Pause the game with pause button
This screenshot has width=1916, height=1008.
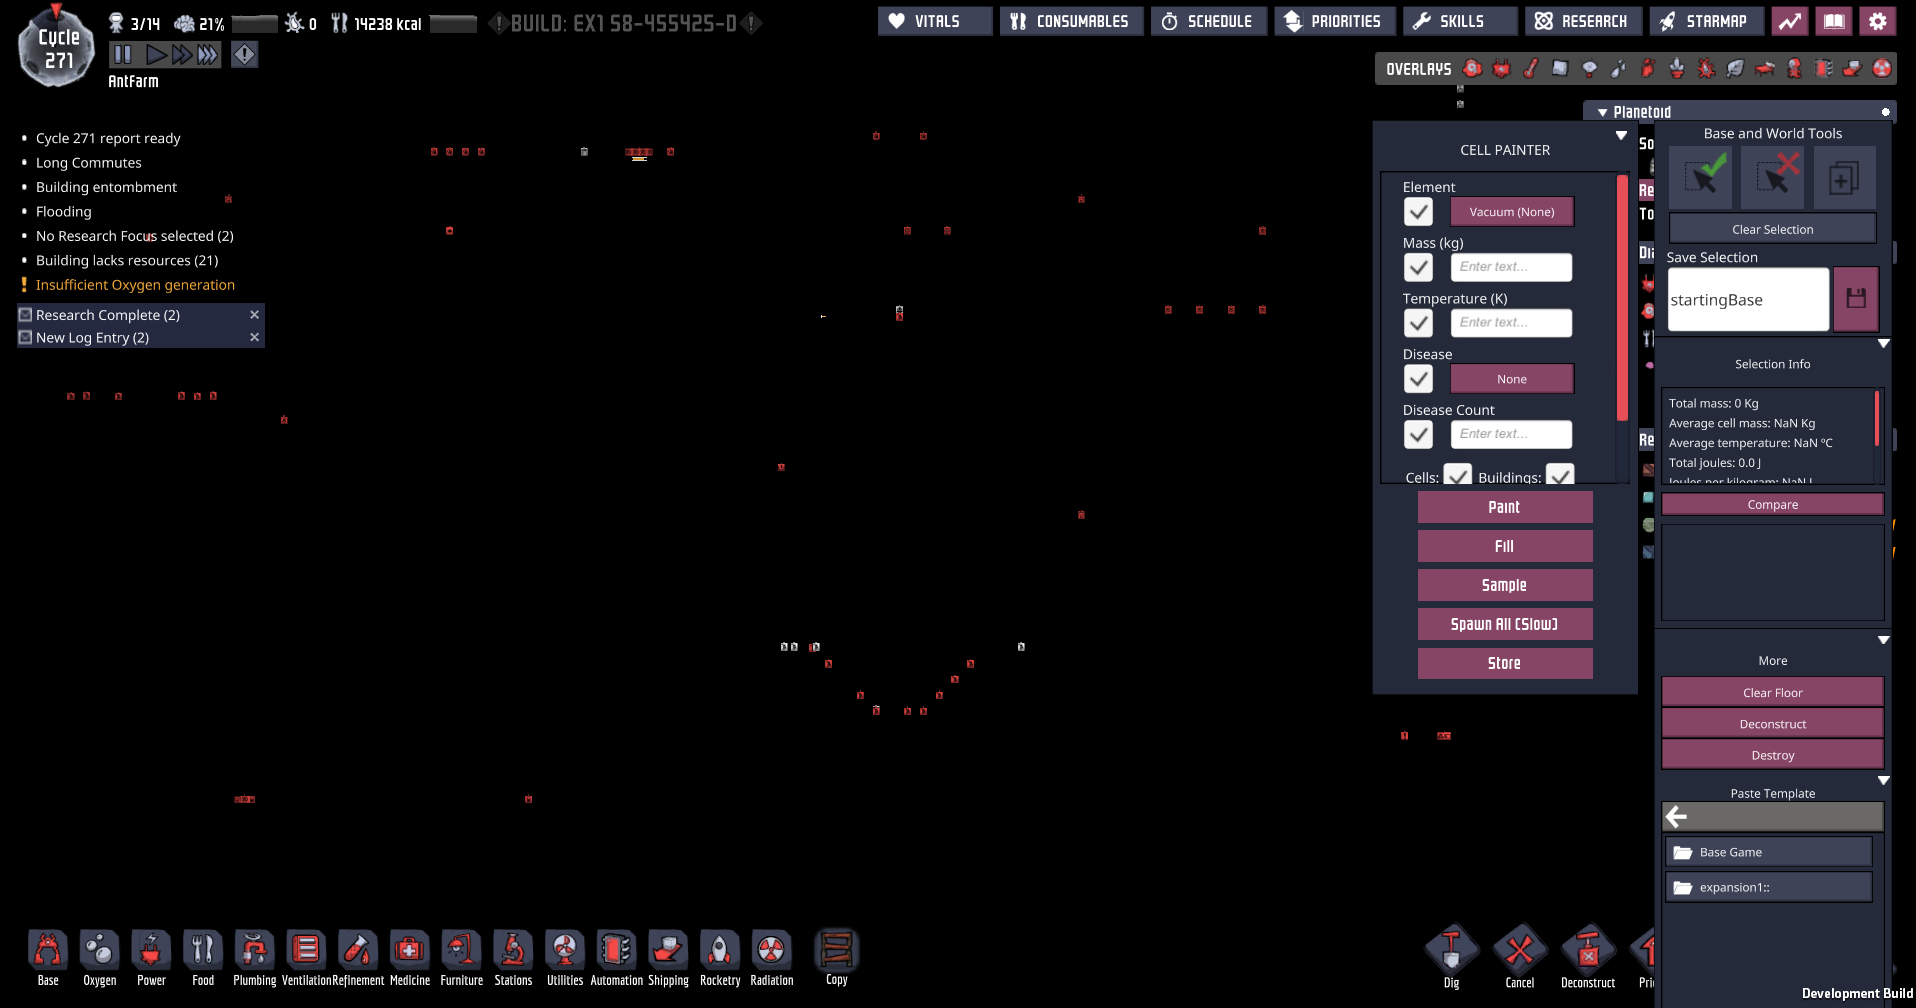[122, 55]
